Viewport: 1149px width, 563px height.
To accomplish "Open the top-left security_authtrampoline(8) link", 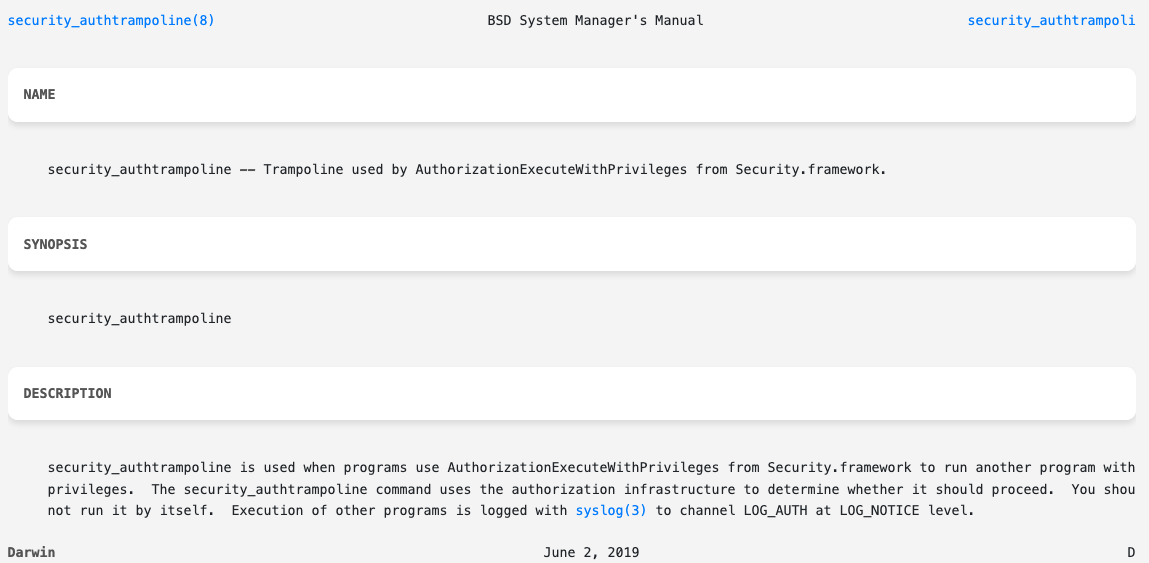I will tap(111, 20).
